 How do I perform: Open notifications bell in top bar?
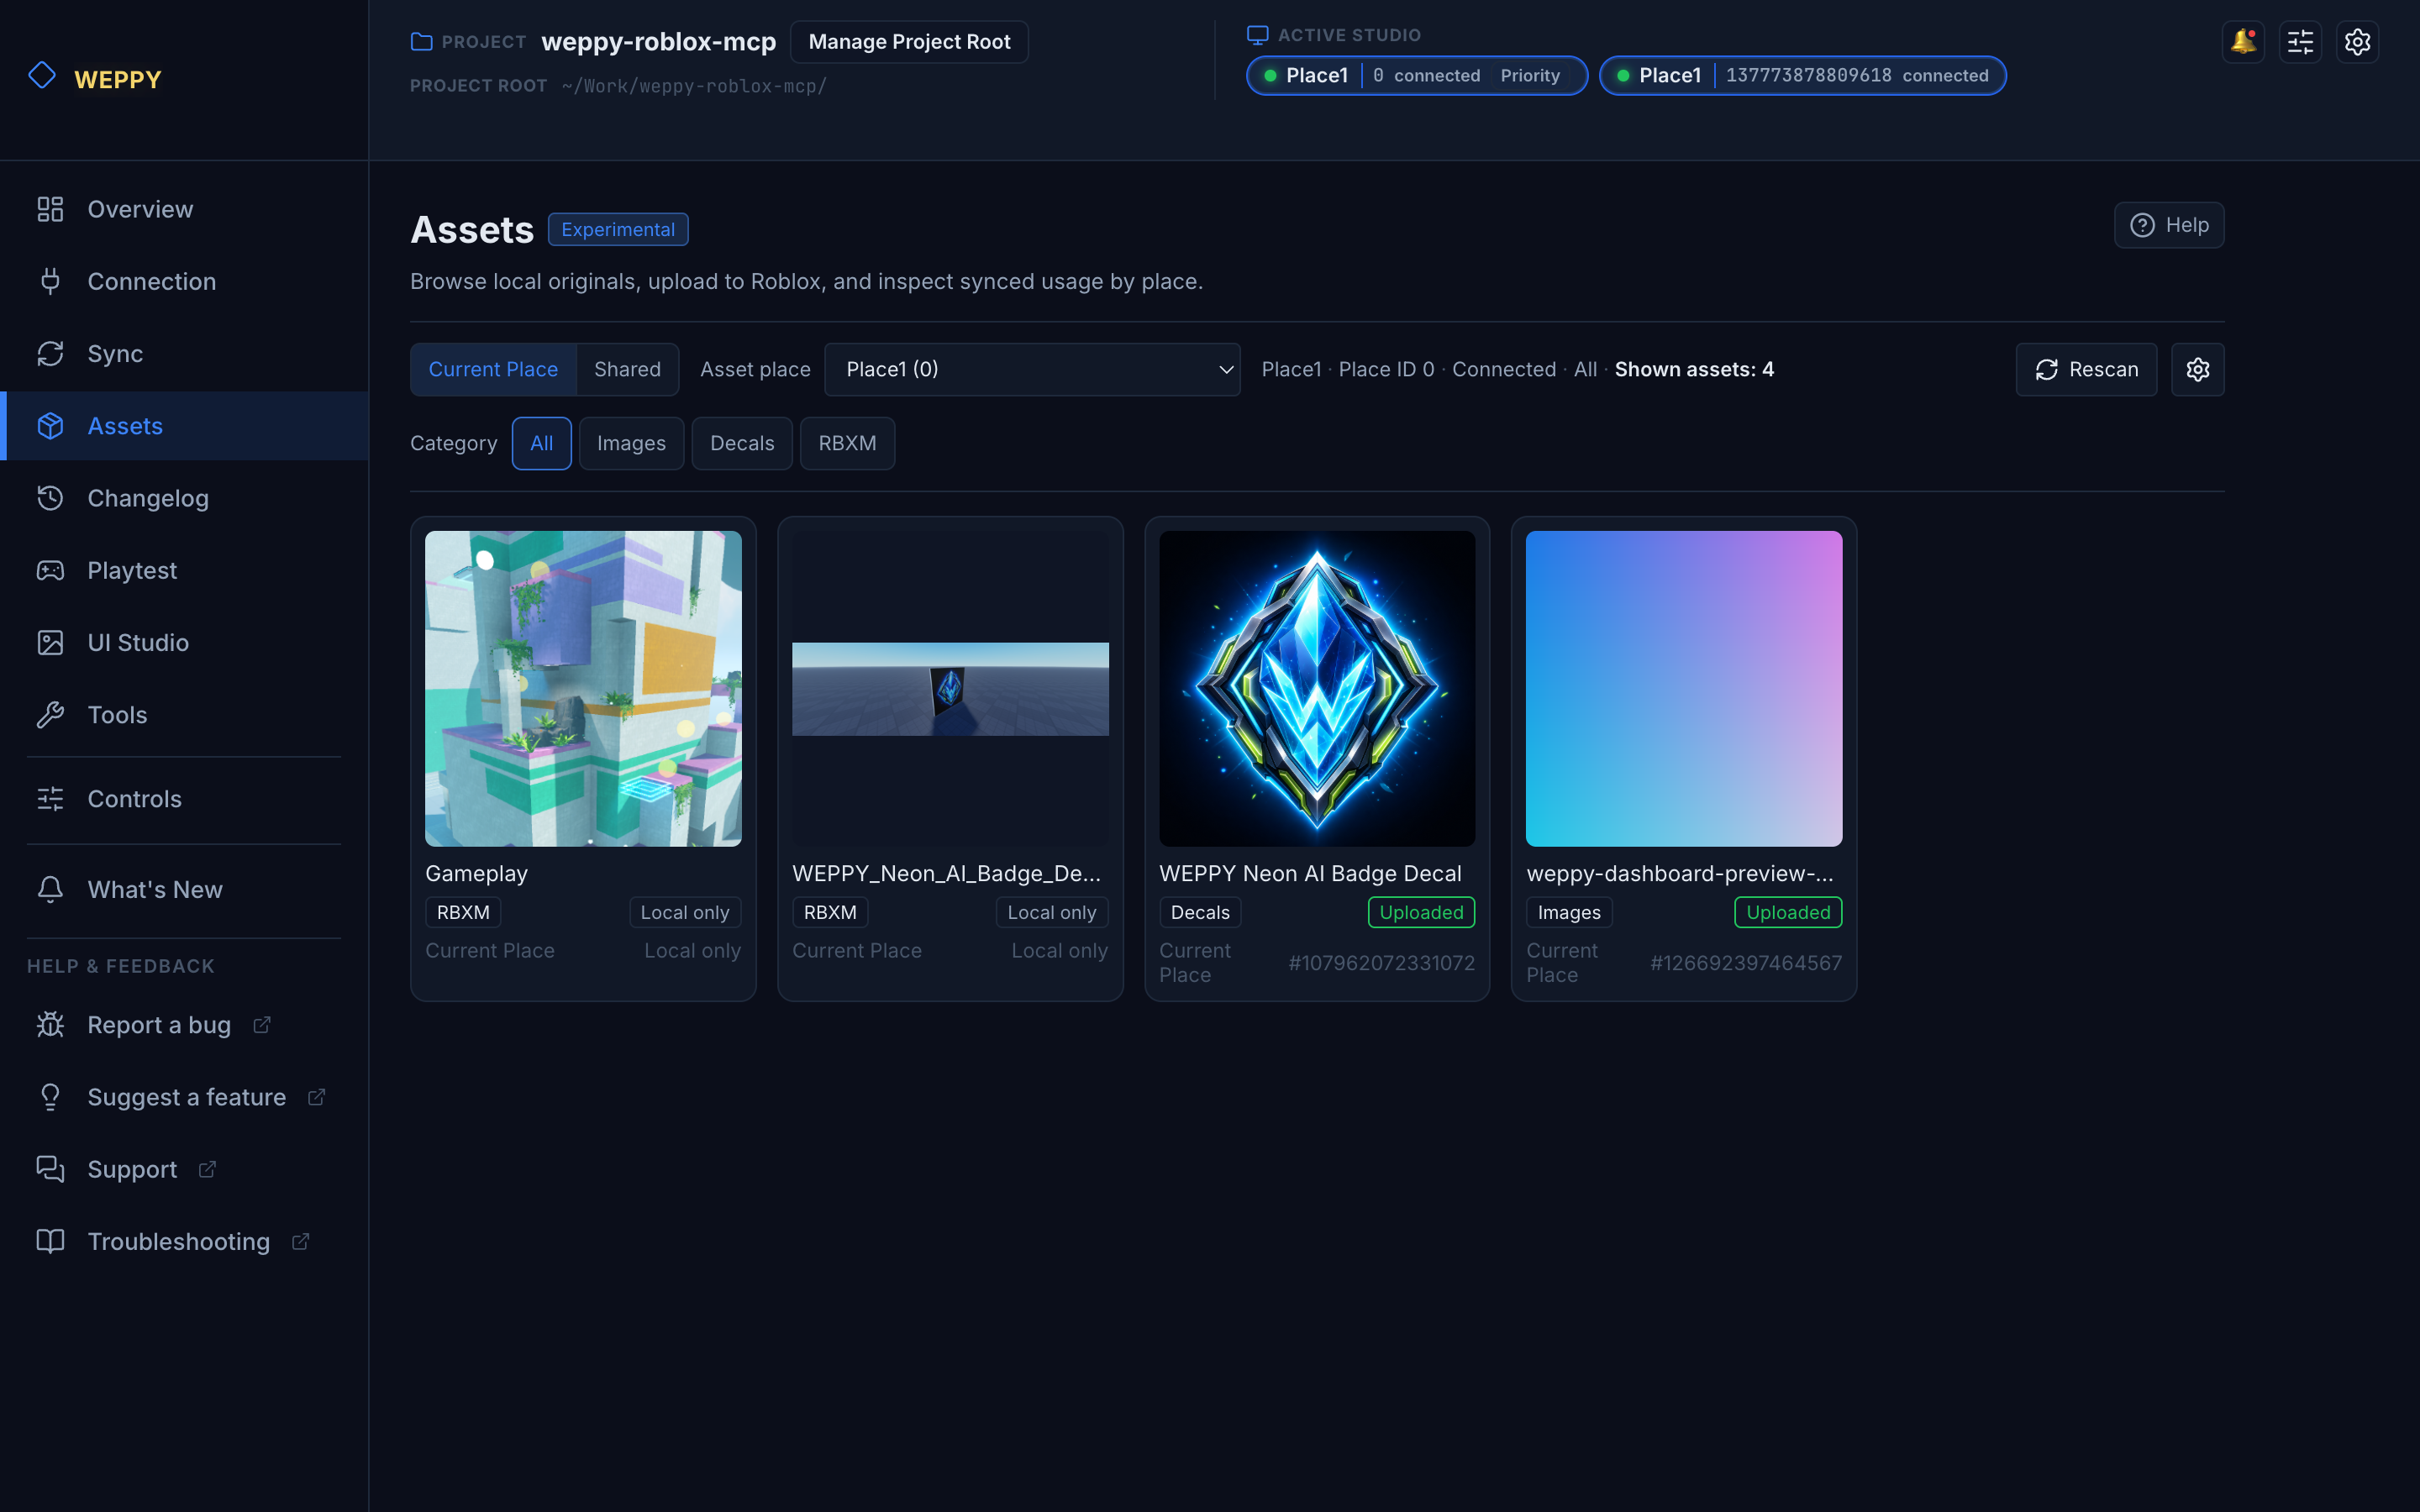coord(2243,42)
